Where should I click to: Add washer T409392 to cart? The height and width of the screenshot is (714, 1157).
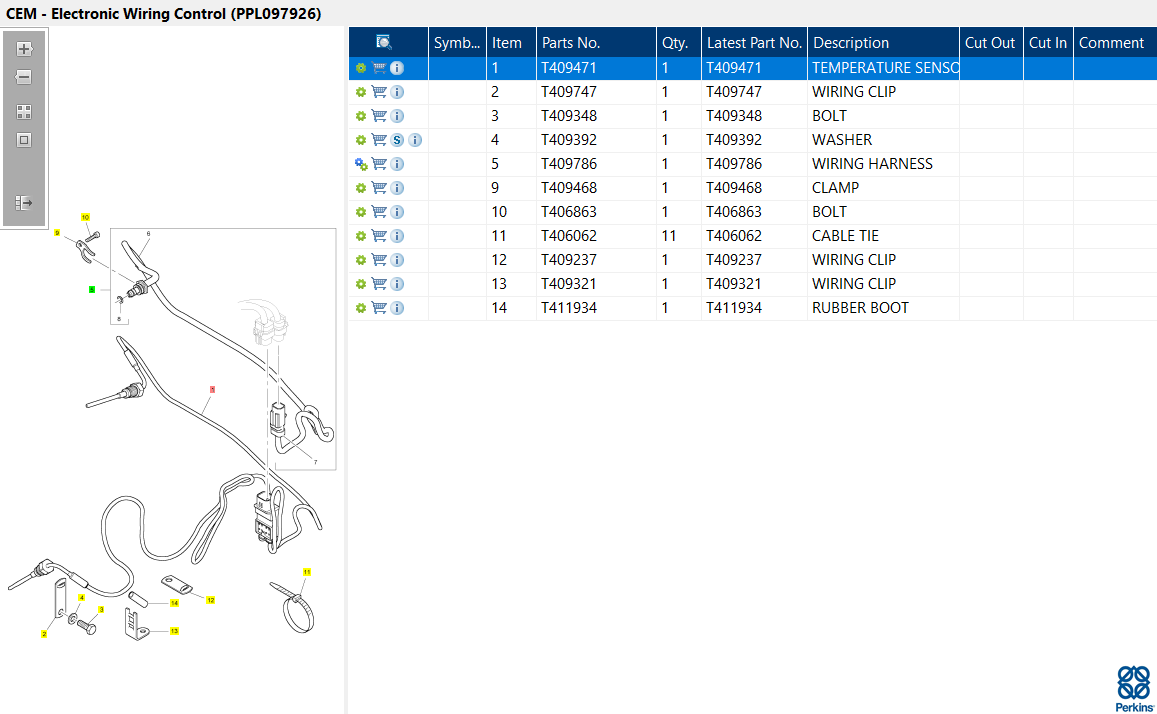click(x=379, y=140)
